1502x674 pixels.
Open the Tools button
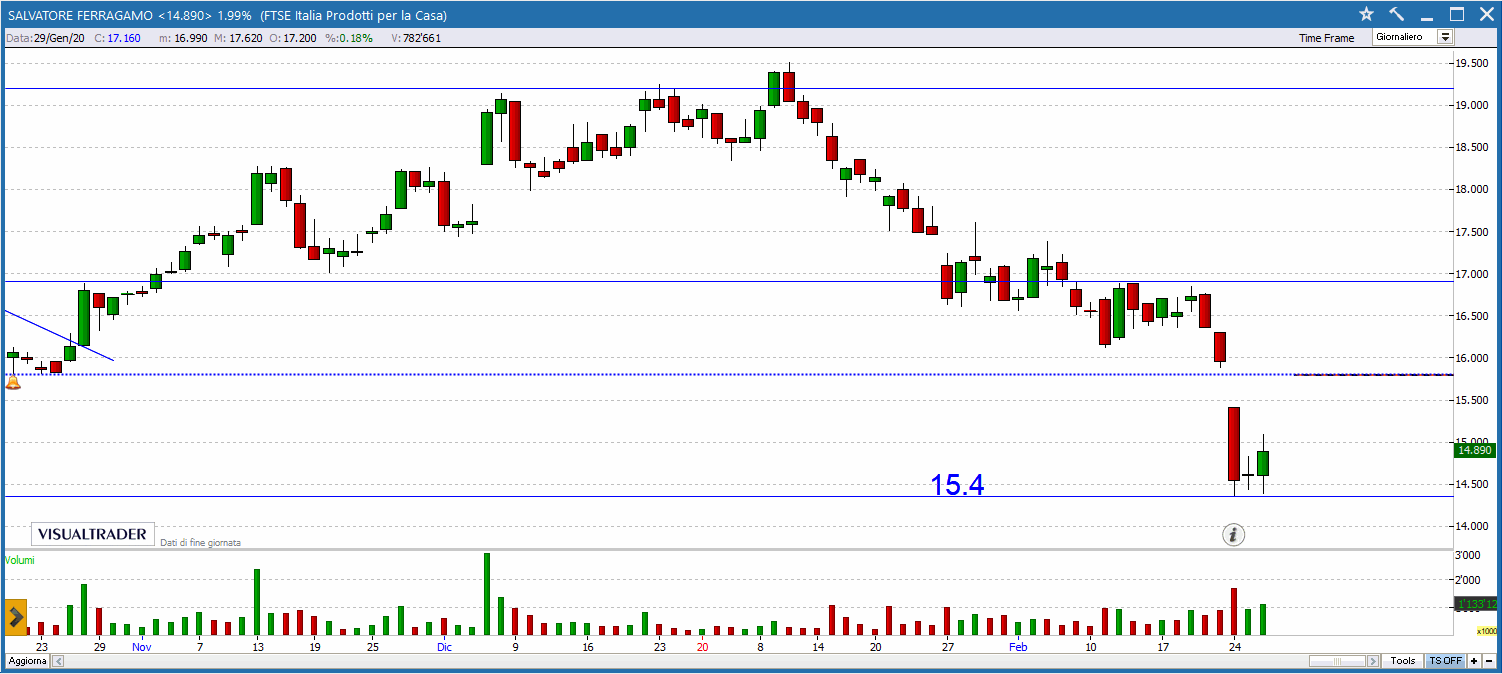[1403, 661]
